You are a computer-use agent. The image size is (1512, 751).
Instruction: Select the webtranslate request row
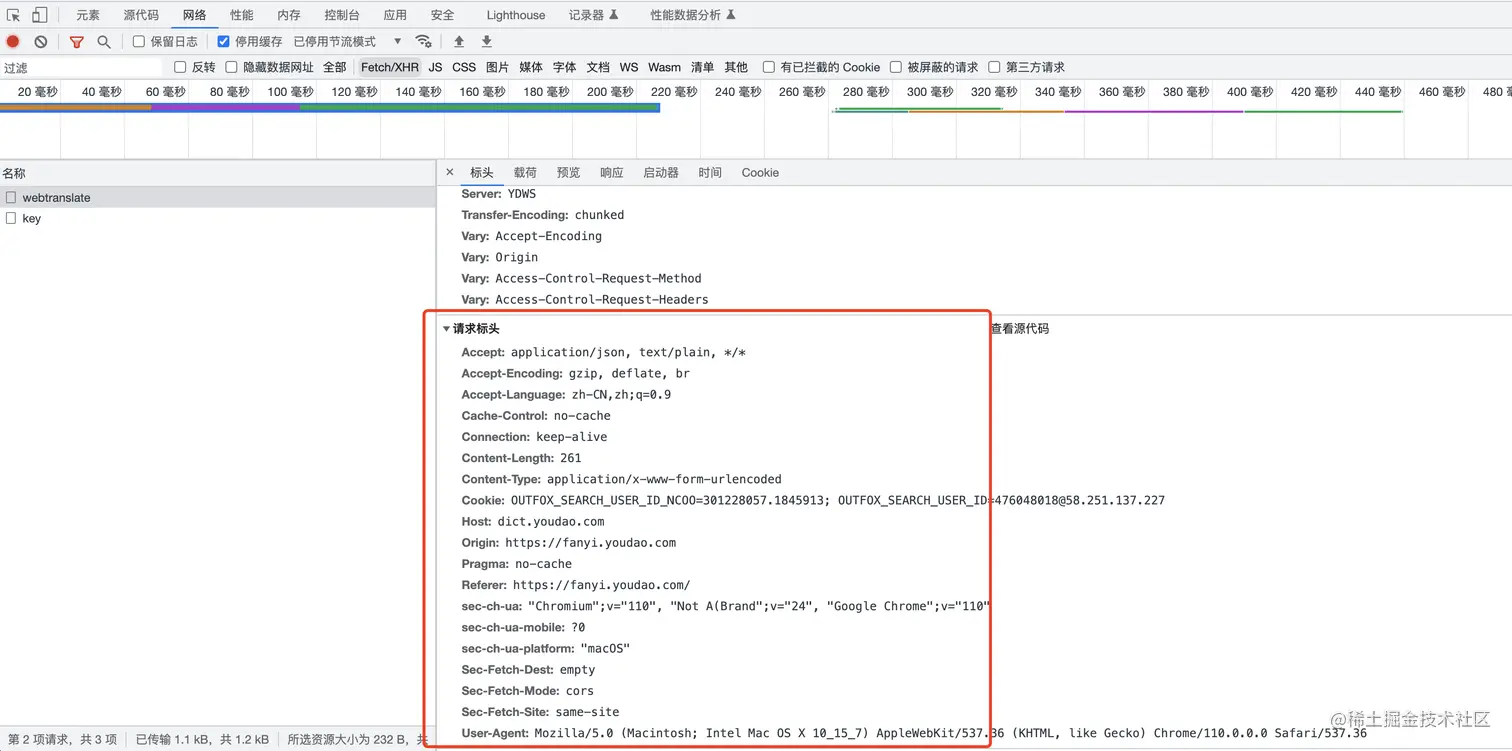point(218,198)
